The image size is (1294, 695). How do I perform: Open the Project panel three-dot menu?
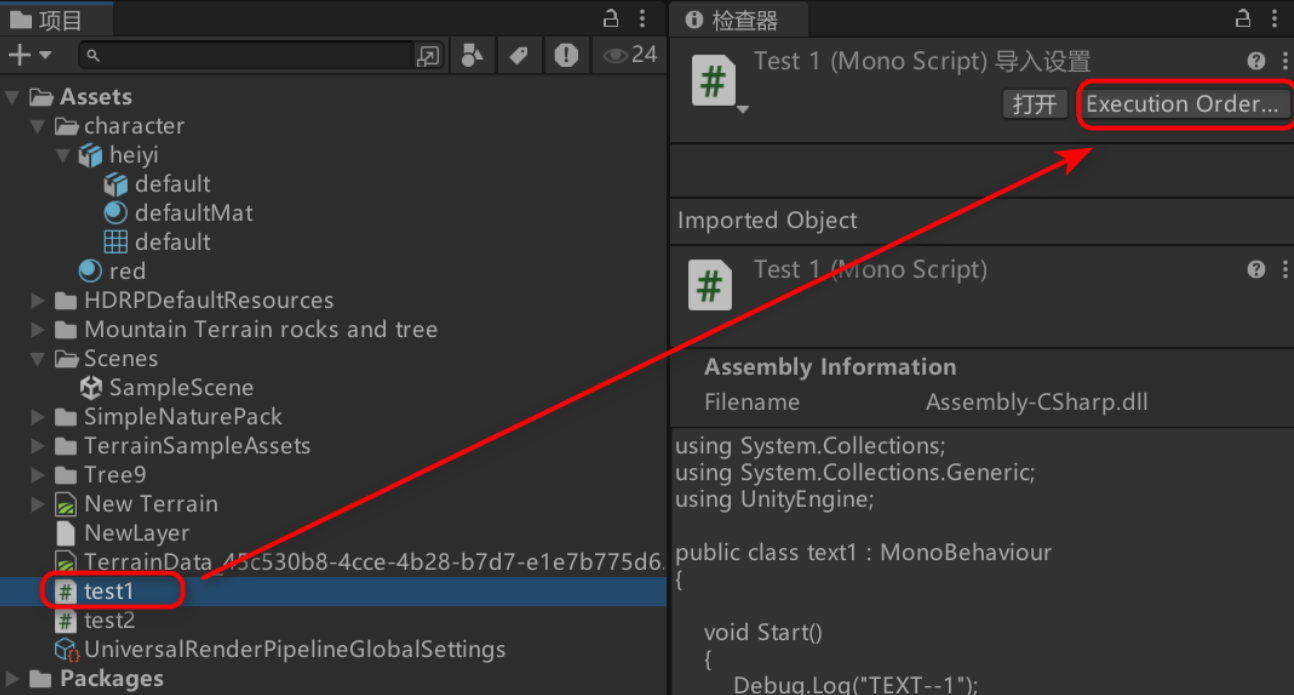[645, 18]
